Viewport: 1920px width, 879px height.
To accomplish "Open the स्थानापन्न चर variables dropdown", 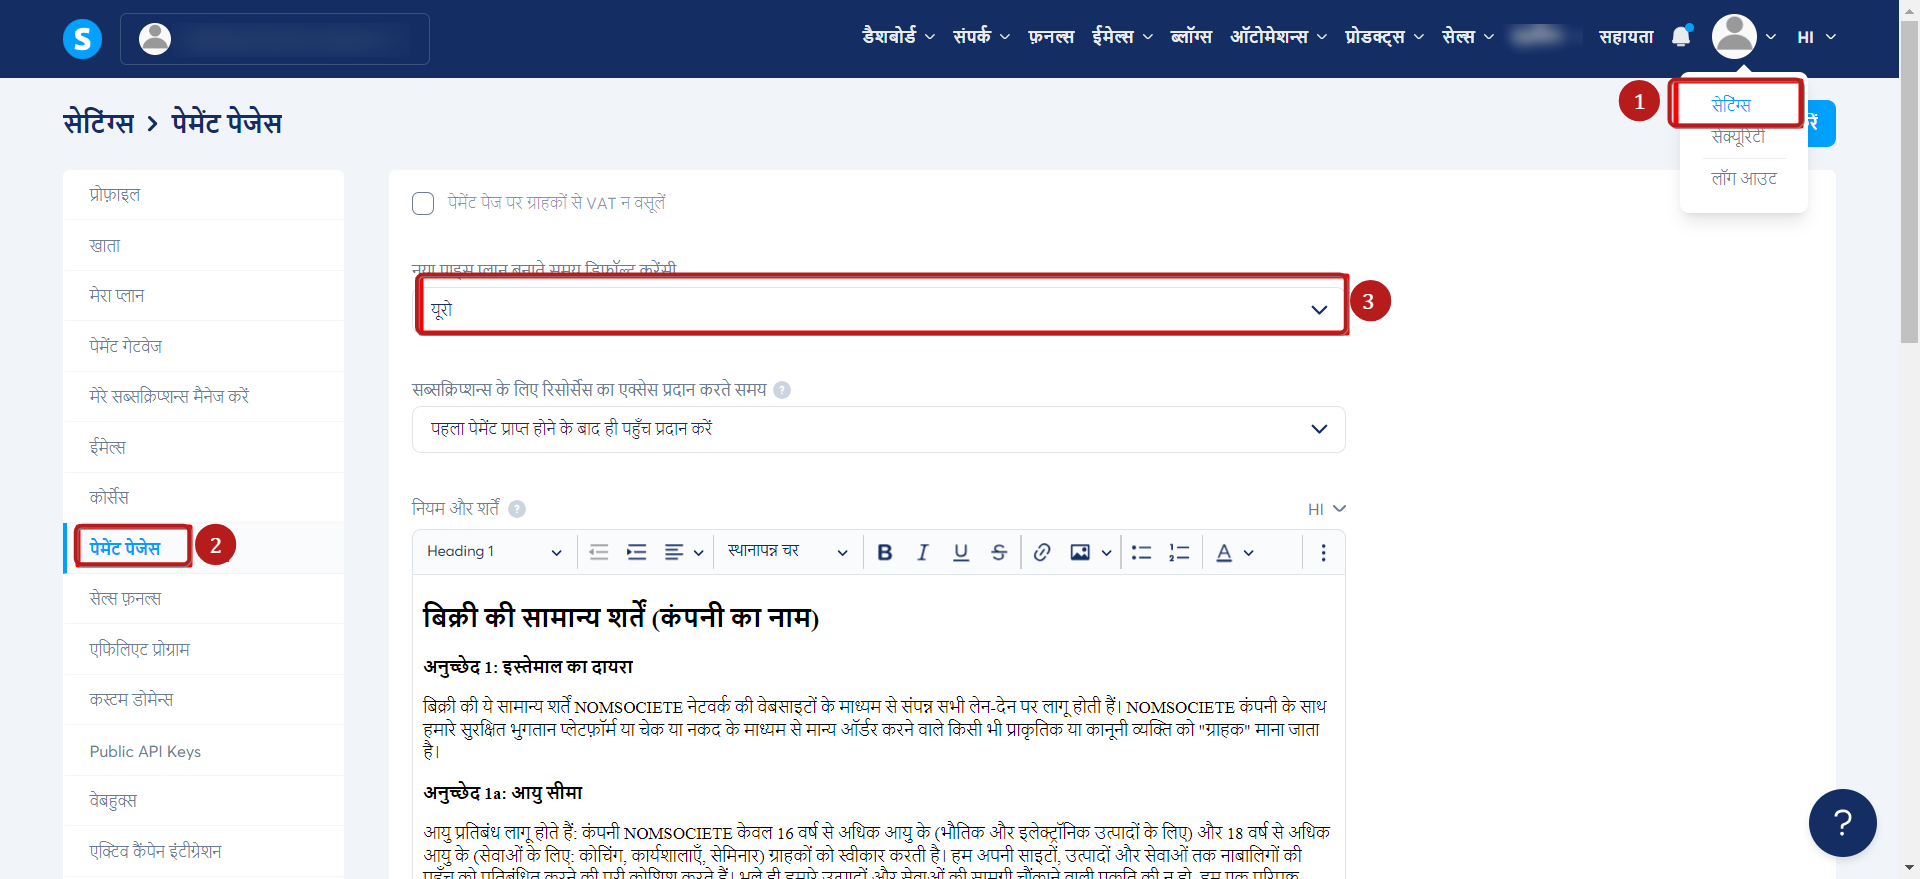I will tap(787, 552).
